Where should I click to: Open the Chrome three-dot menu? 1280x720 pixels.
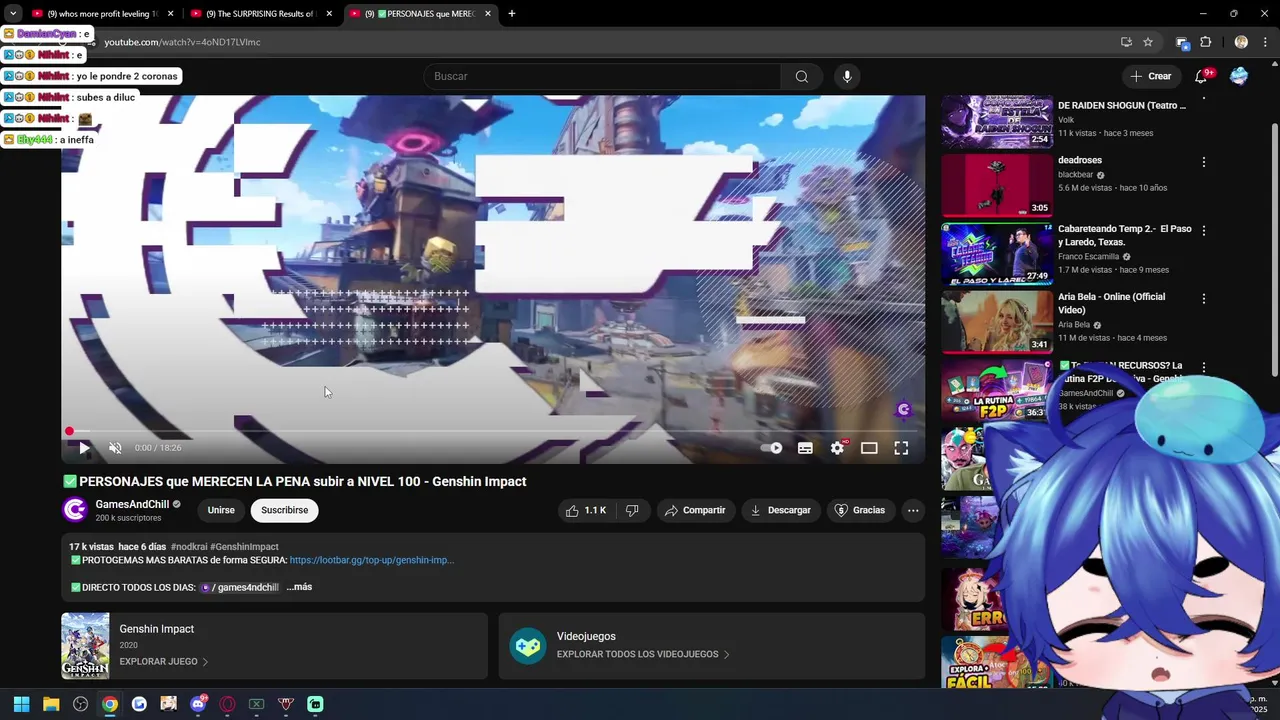coord(1265,42)
